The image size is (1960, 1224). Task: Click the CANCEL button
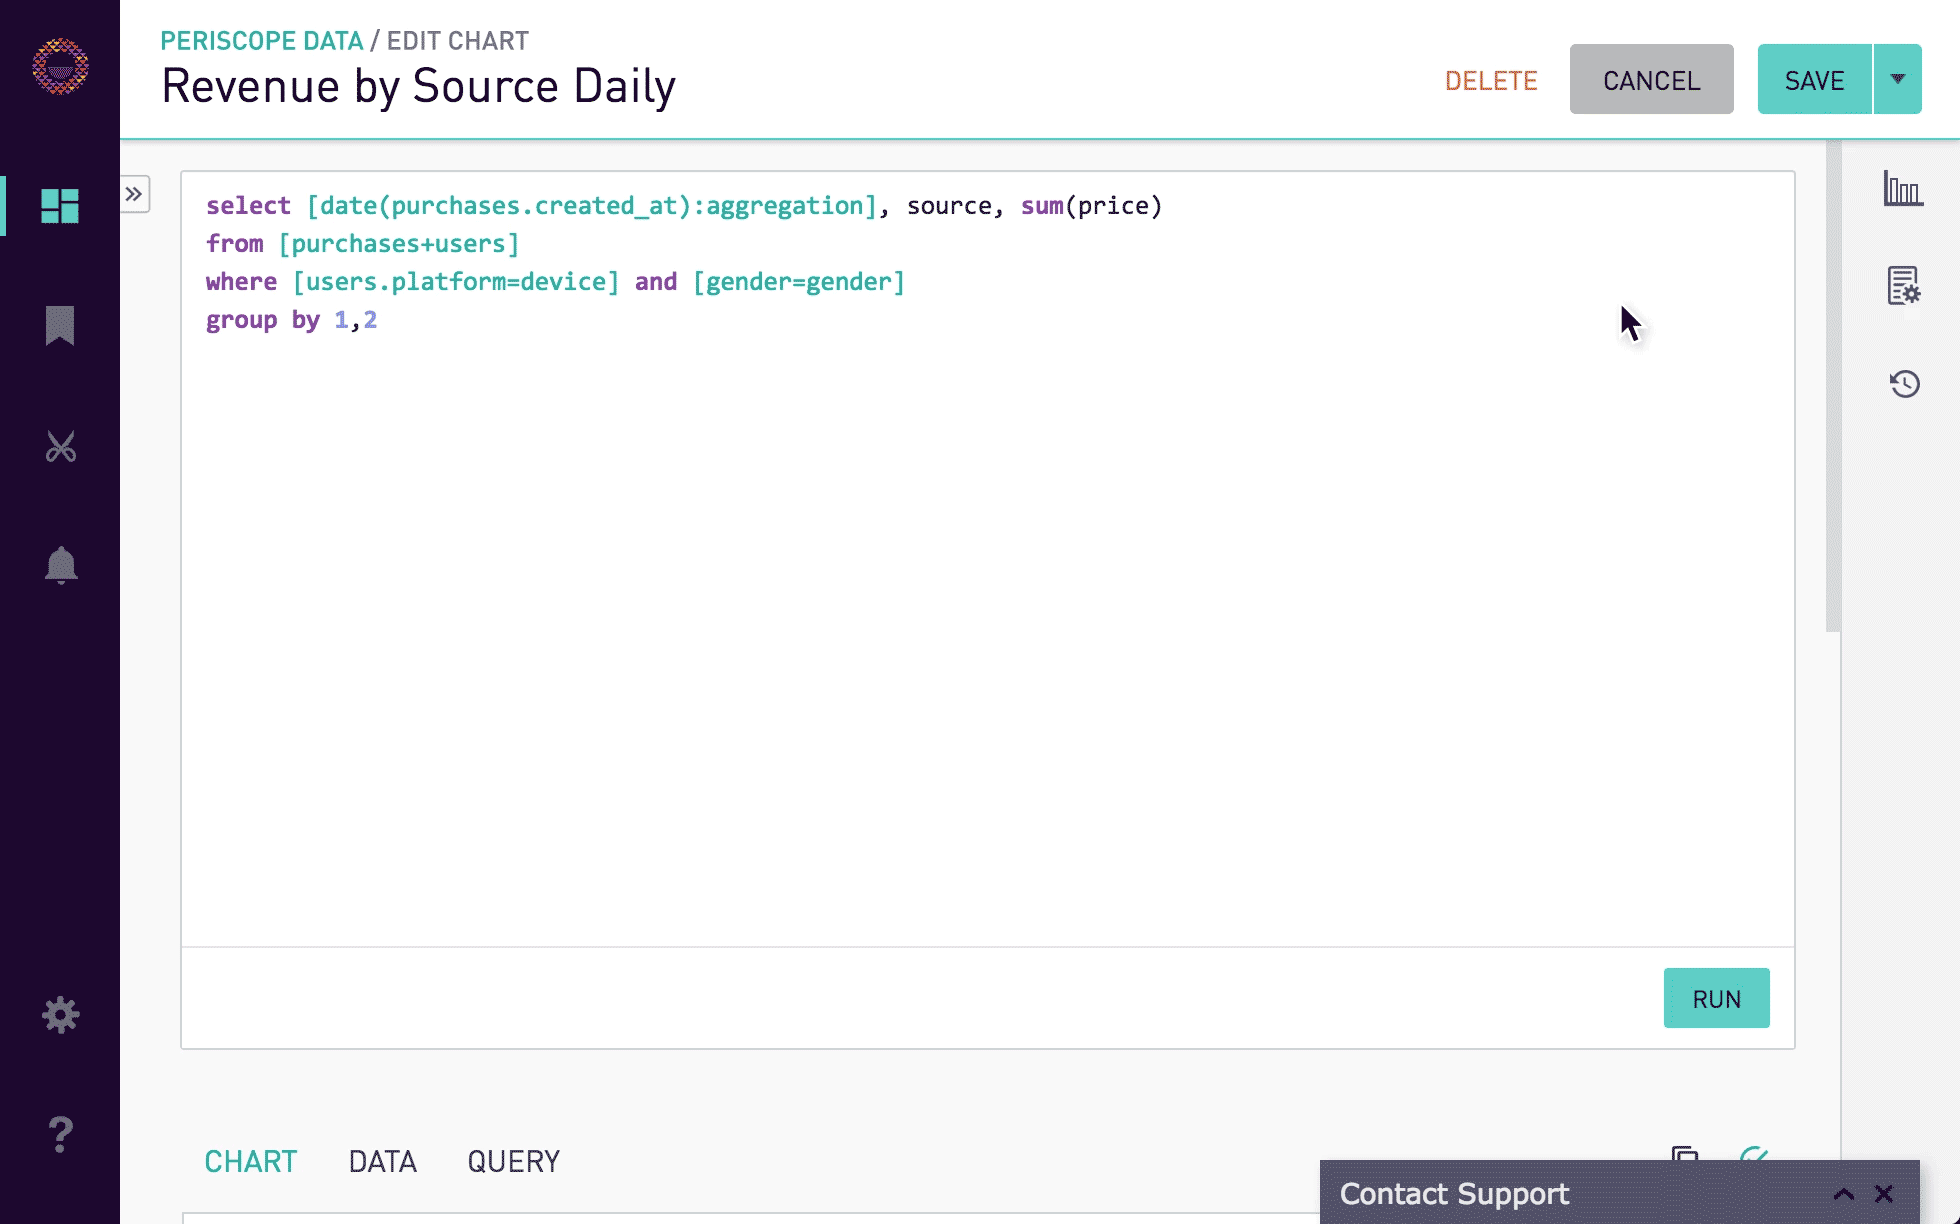(1651, 79)
